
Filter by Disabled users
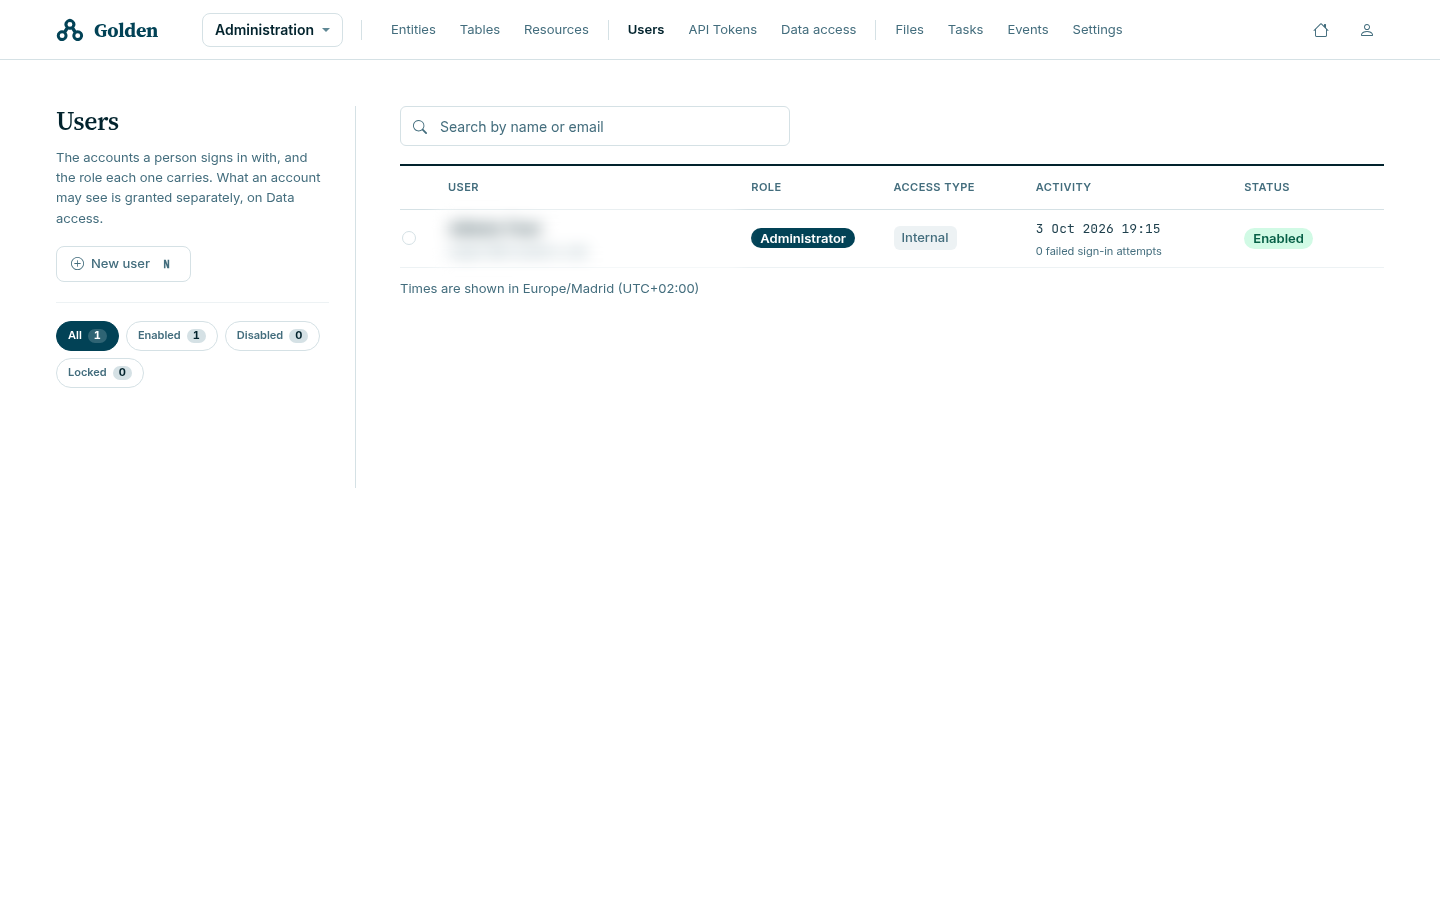coord(272,336)
